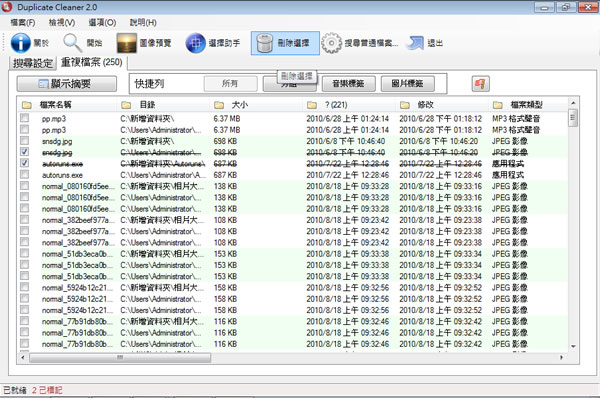Click folder icon beside 檔案名稱 column
The height and width of the screenshot is (398, 600).
coord(26,105)
